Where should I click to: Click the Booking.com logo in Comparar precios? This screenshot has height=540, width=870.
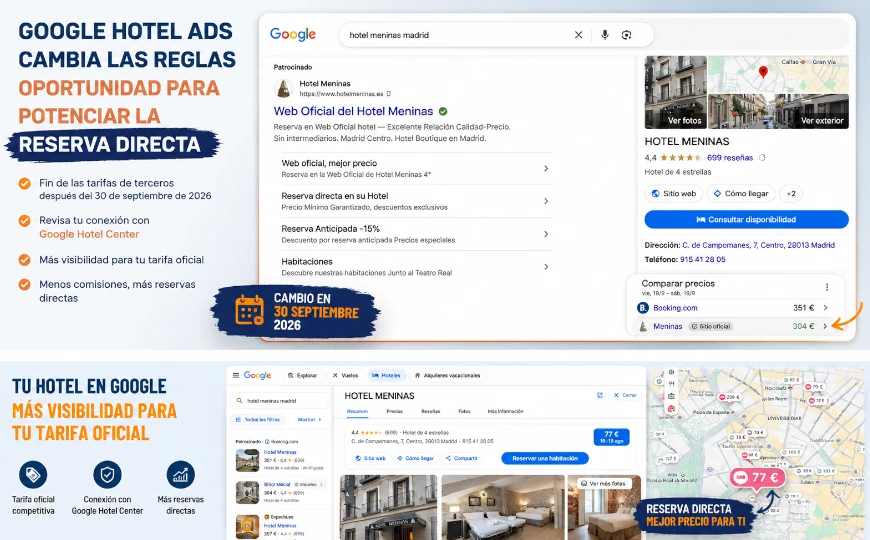coord(643,307)
